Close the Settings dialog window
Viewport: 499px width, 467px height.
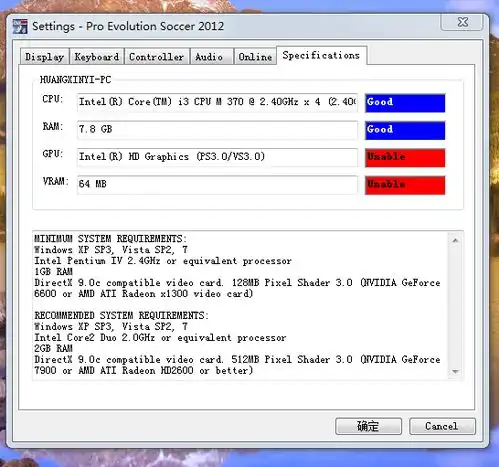(x=463, y=22)
